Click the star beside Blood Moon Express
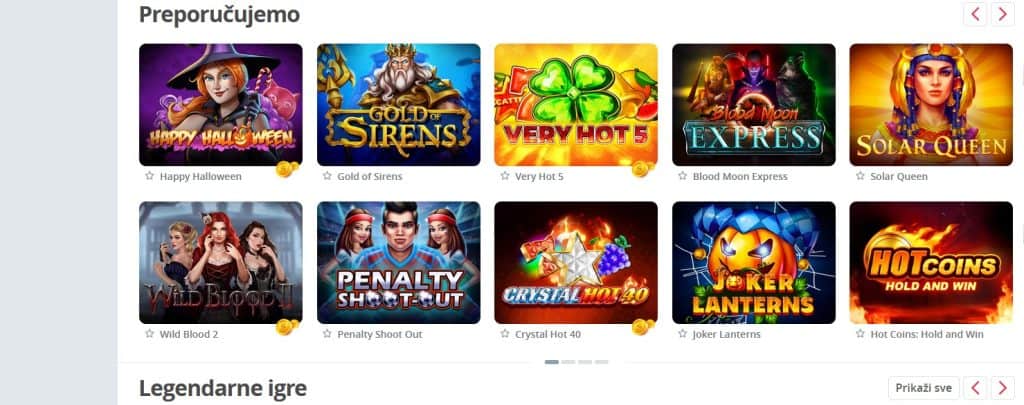This screenshot has height=405, width=1024. 682,176
